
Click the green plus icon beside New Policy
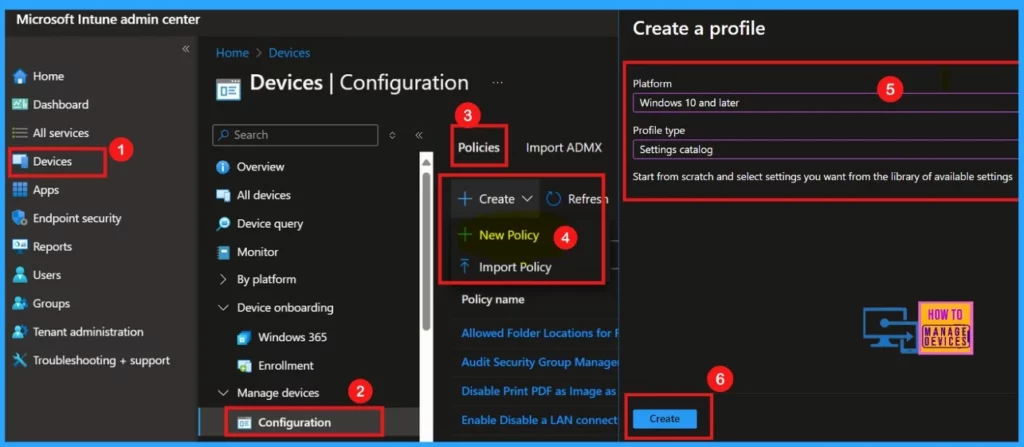465,235
